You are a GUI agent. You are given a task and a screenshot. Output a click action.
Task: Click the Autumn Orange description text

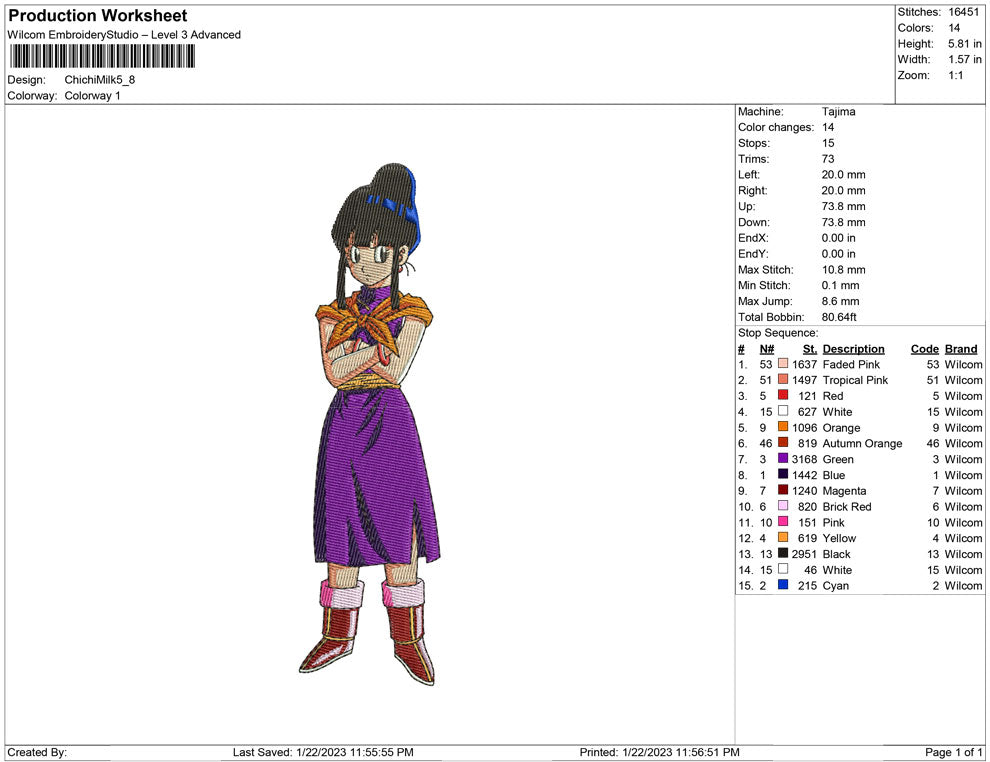(862, 443)
